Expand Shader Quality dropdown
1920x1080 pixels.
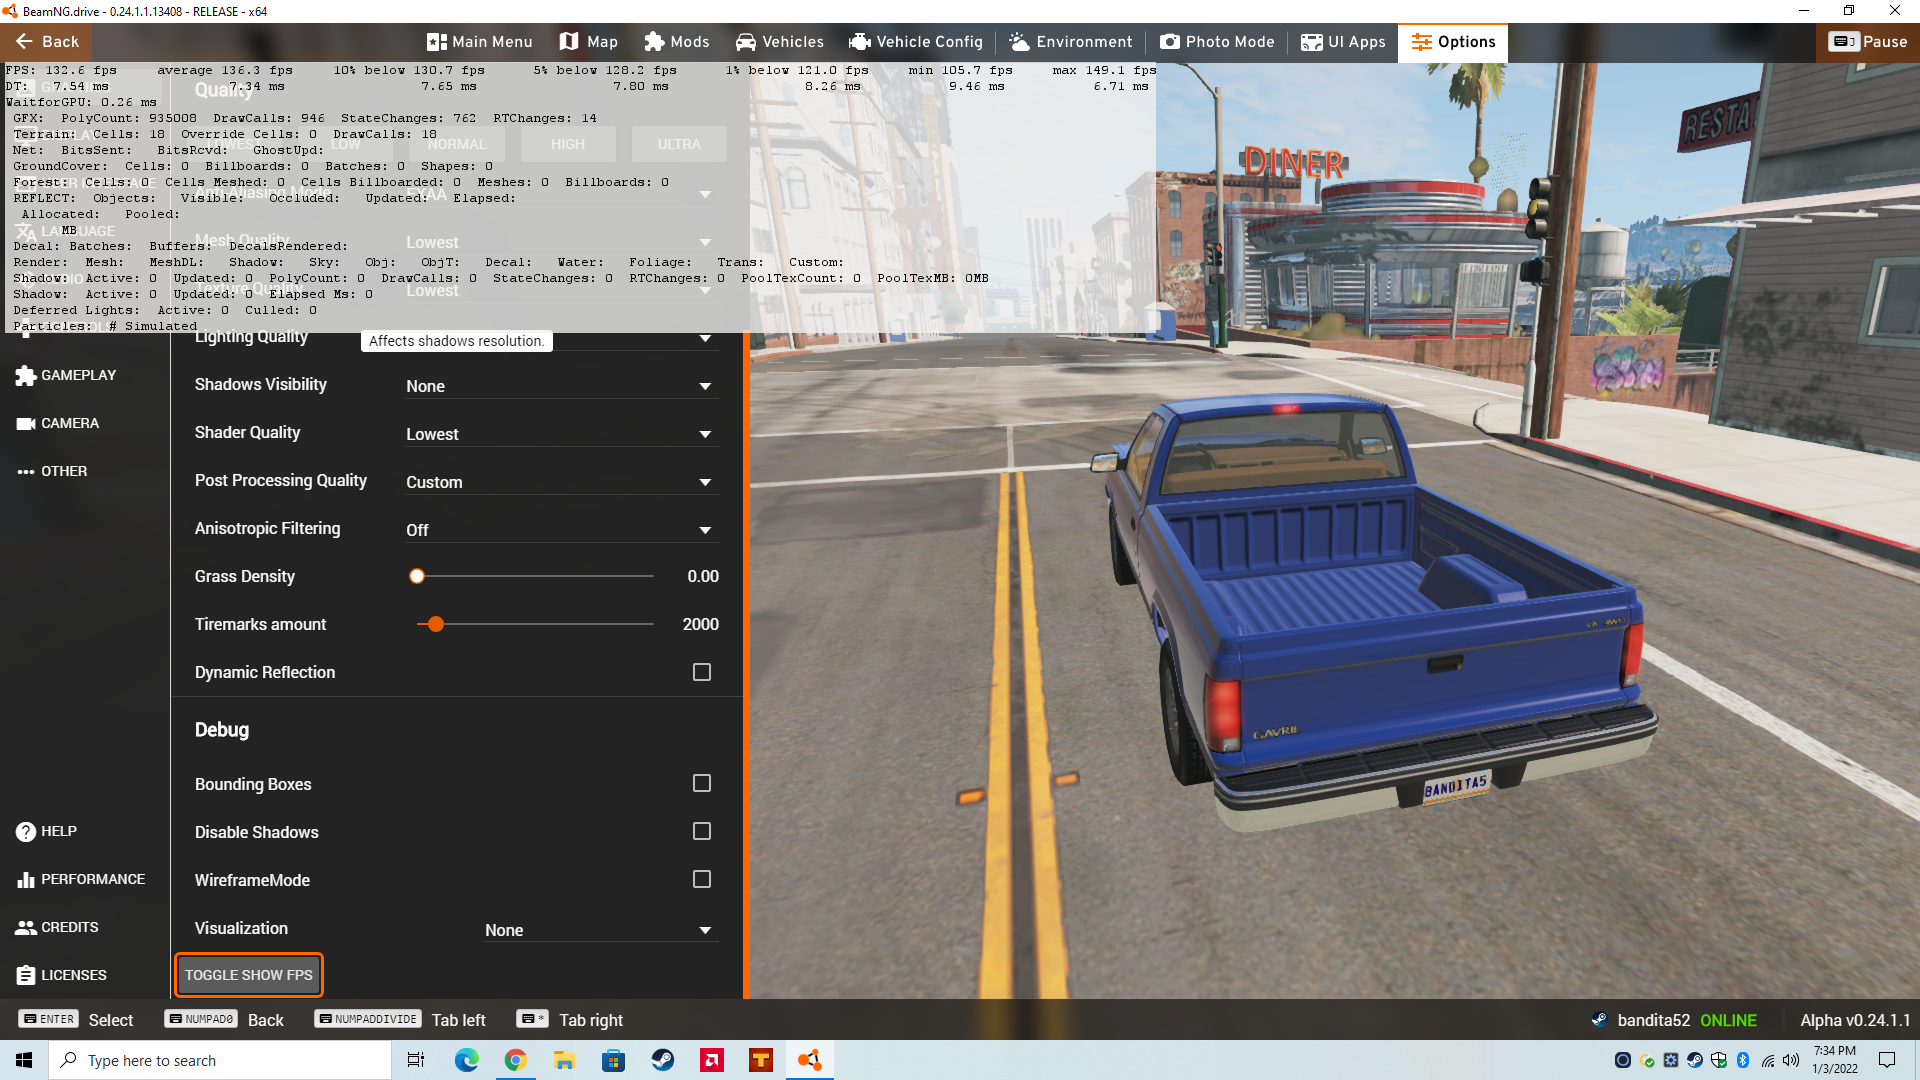(x=560, y=434)
